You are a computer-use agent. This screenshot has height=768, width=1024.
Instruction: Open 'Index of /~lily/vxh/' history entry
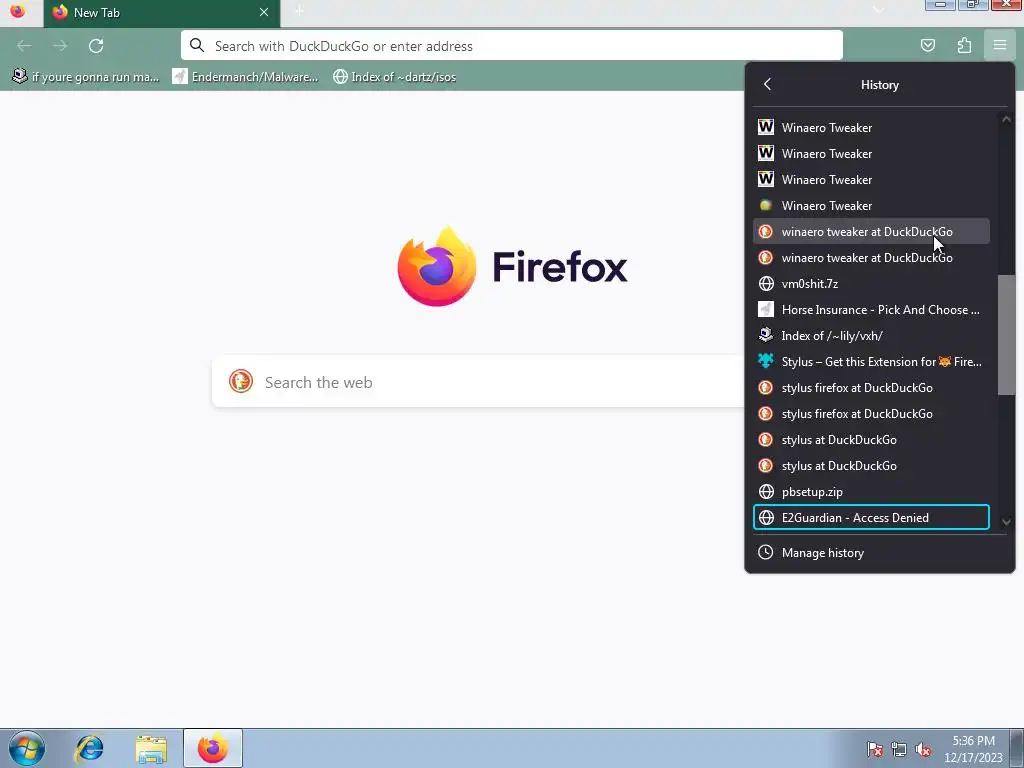click(871, 336)
